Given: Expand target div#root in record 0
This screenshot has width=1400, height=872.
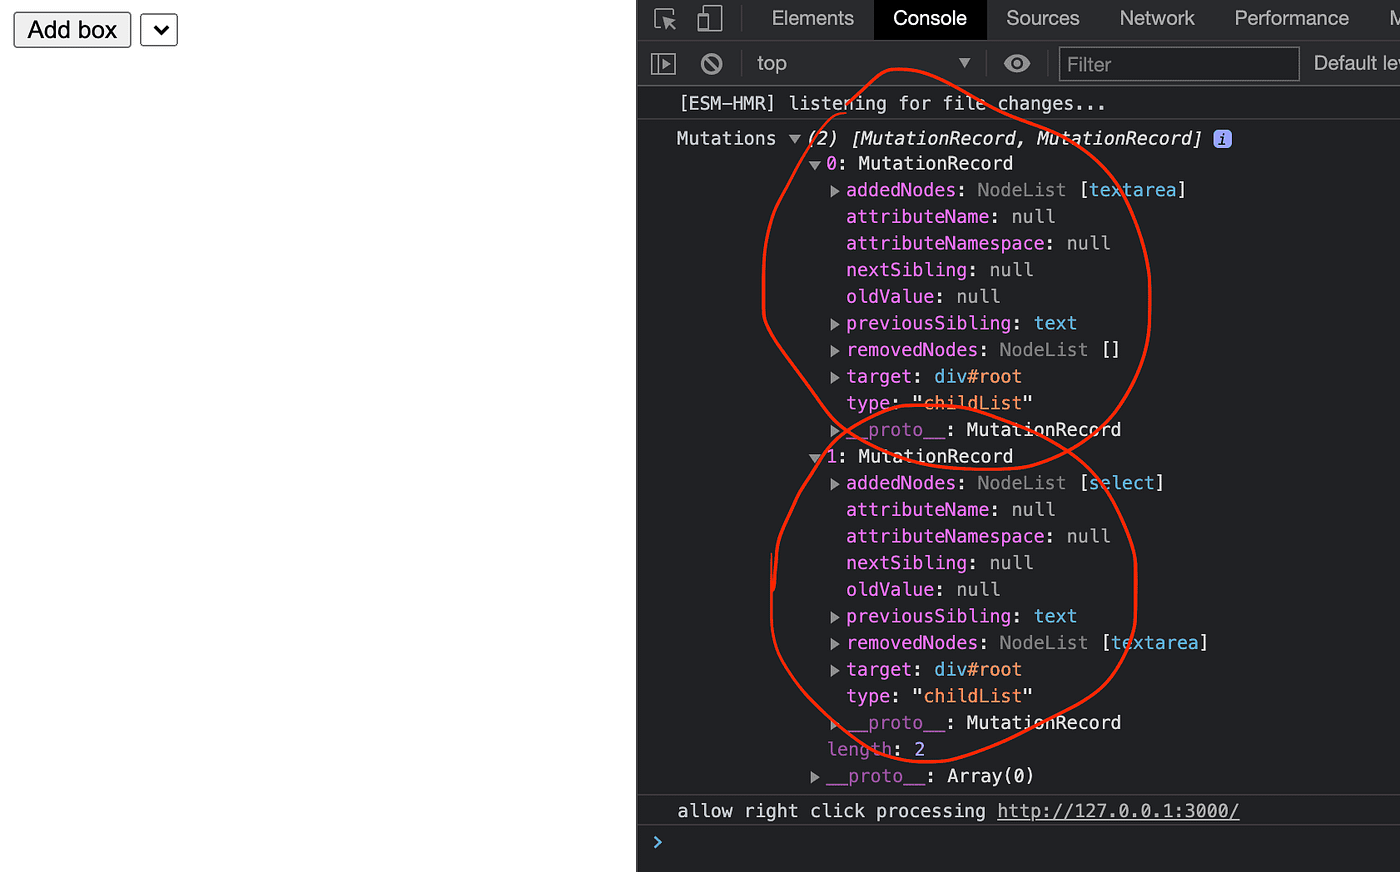Looking at the screenshot, I should click(x=835, y=377).
